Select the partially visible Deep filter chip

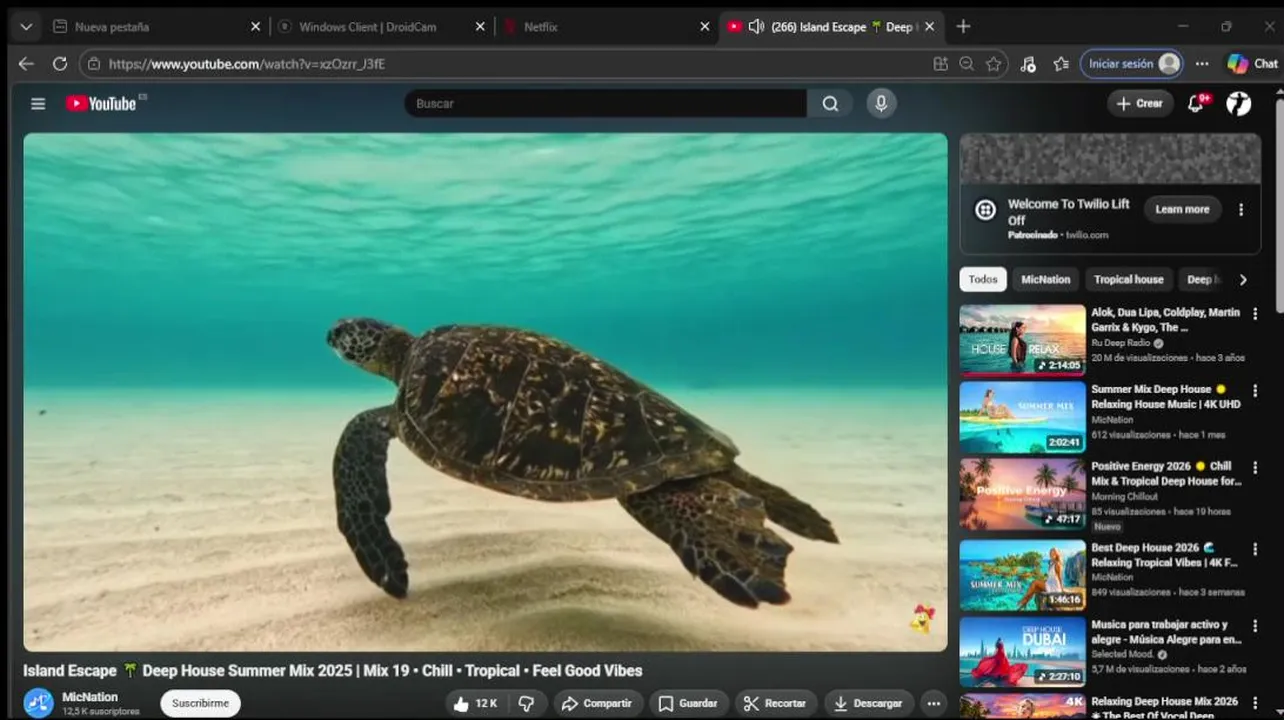point(1201,280)
